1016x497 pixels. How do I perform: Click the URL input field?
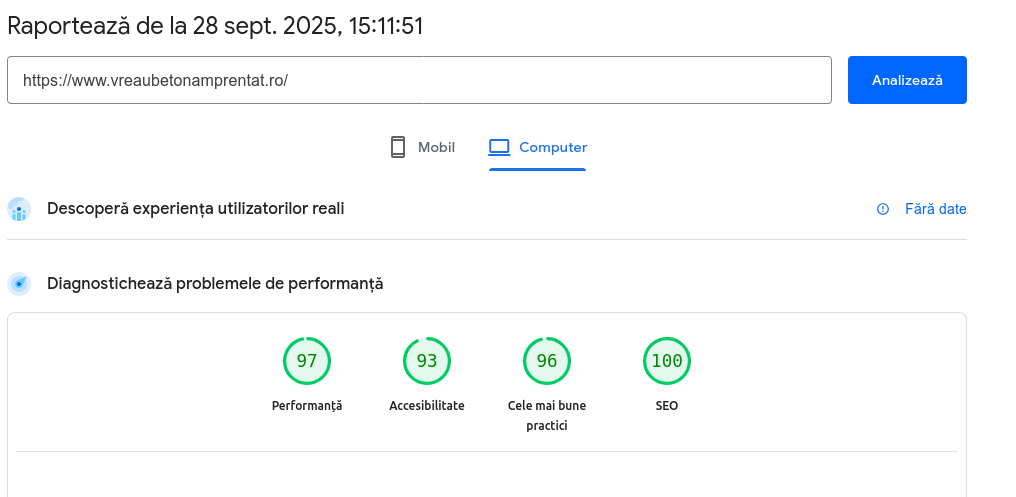coord(418,80)
